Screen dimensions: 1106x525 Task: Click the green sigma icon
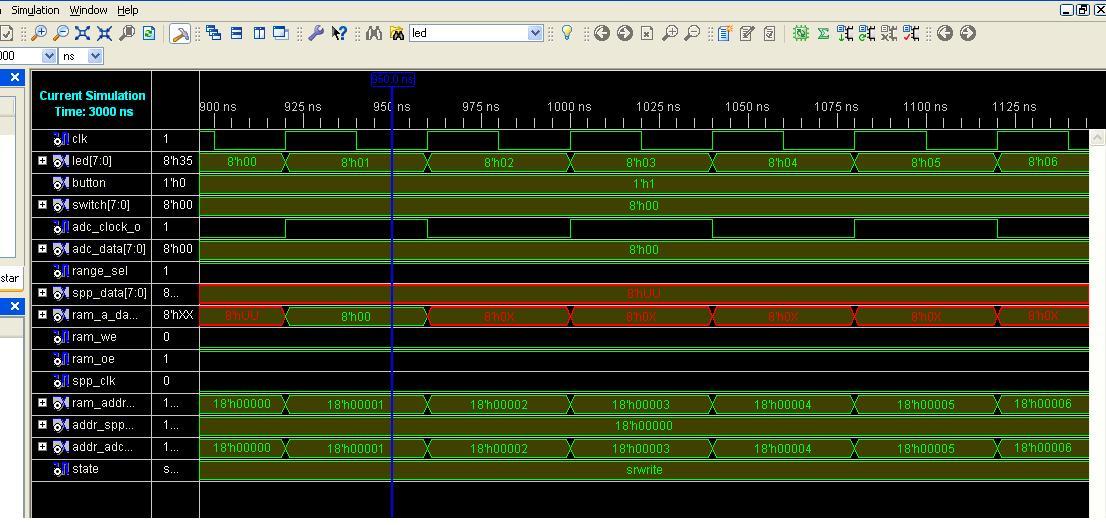click(823, 33)
